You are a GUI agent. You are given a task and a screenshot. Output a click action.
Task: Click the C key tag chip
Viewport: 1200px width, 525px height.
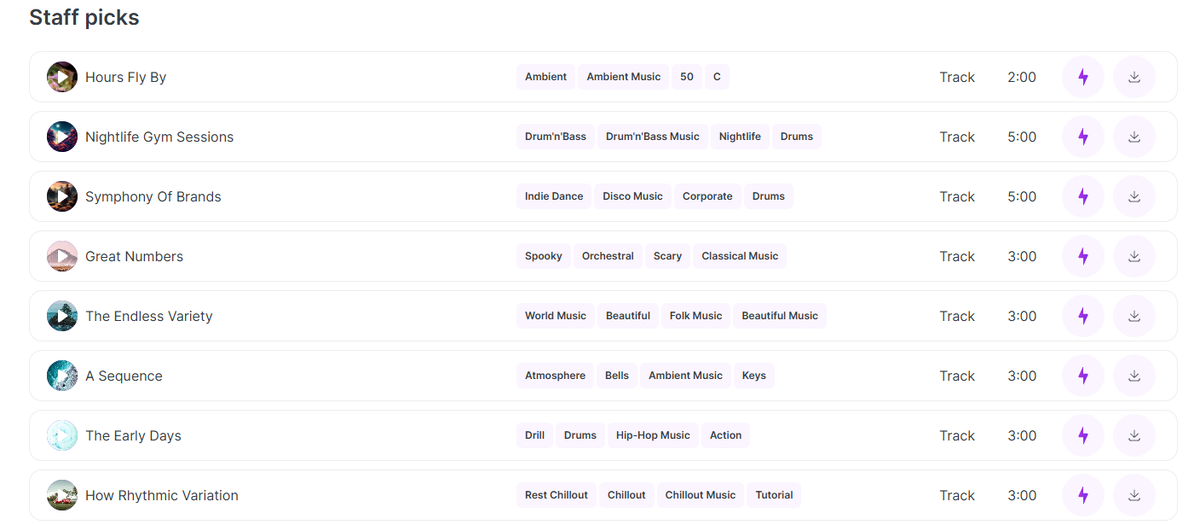click(x=717, y=77)
